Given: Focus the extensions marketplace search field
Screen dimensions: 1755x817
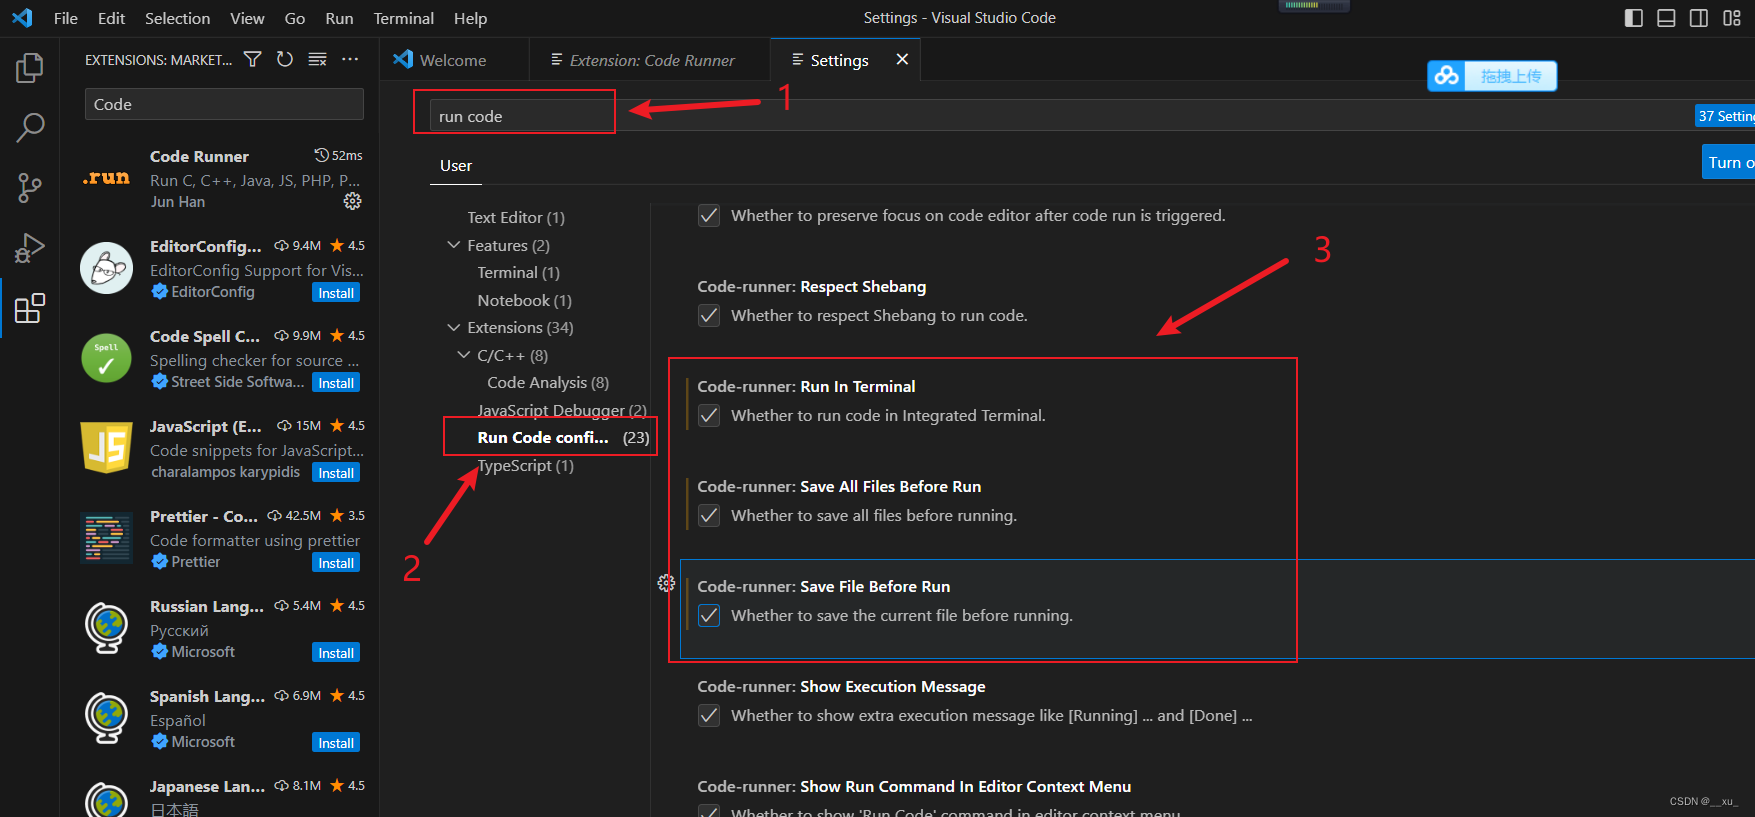Looking at the screenshot, I should pyautogui.click(x=224, y=104).
